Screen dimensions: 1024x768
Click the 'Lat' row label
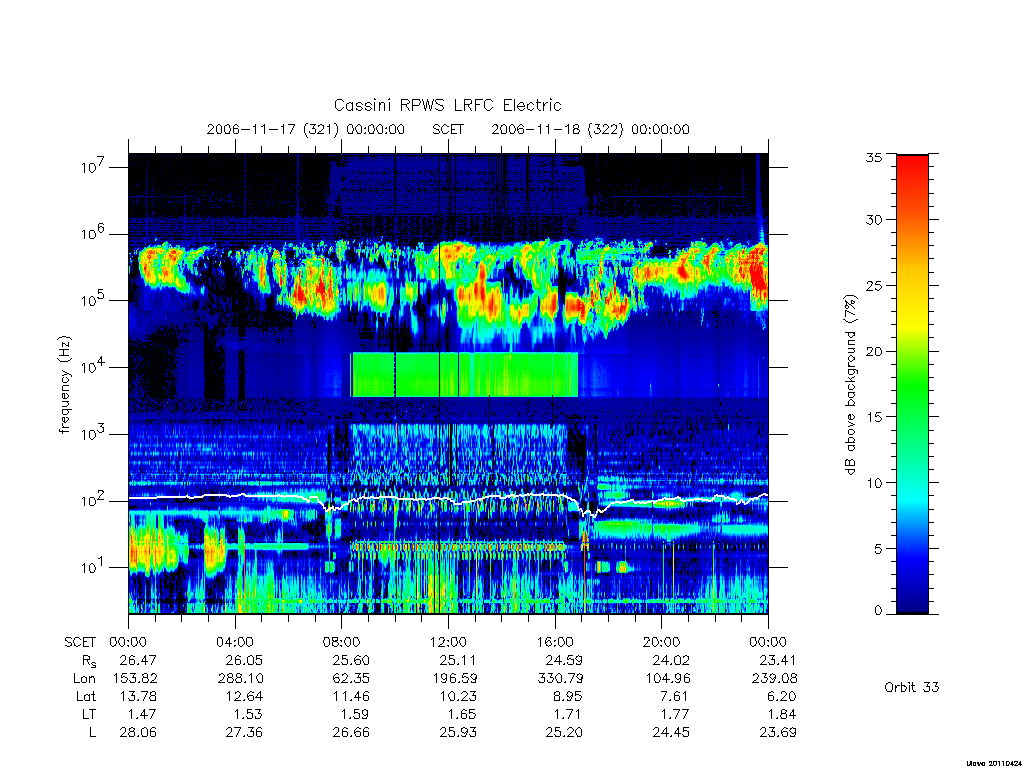click(86, 696)
